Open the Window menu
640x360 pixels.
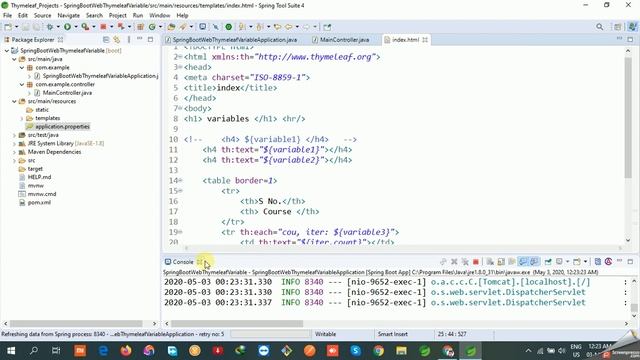160,15
